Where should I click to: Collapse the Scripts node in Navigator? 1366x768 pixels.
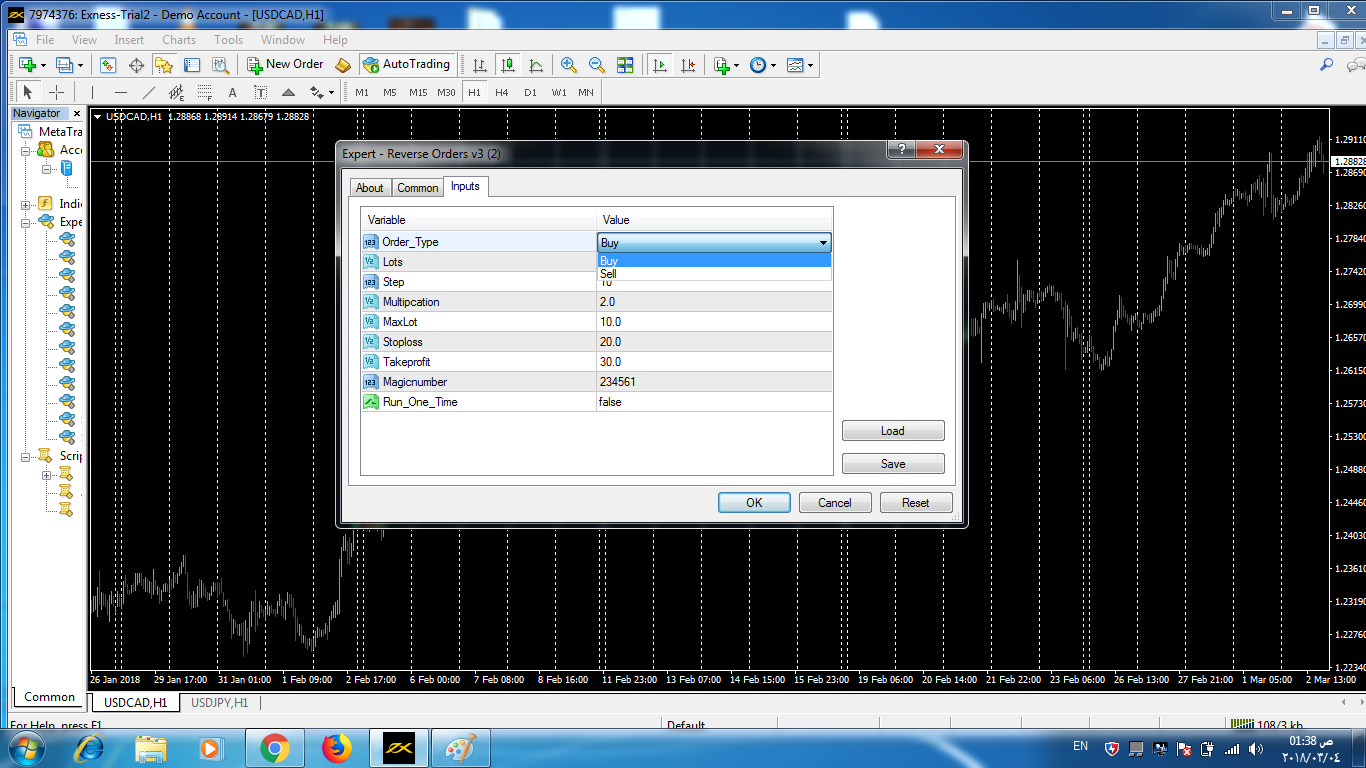tap(26, 456)
